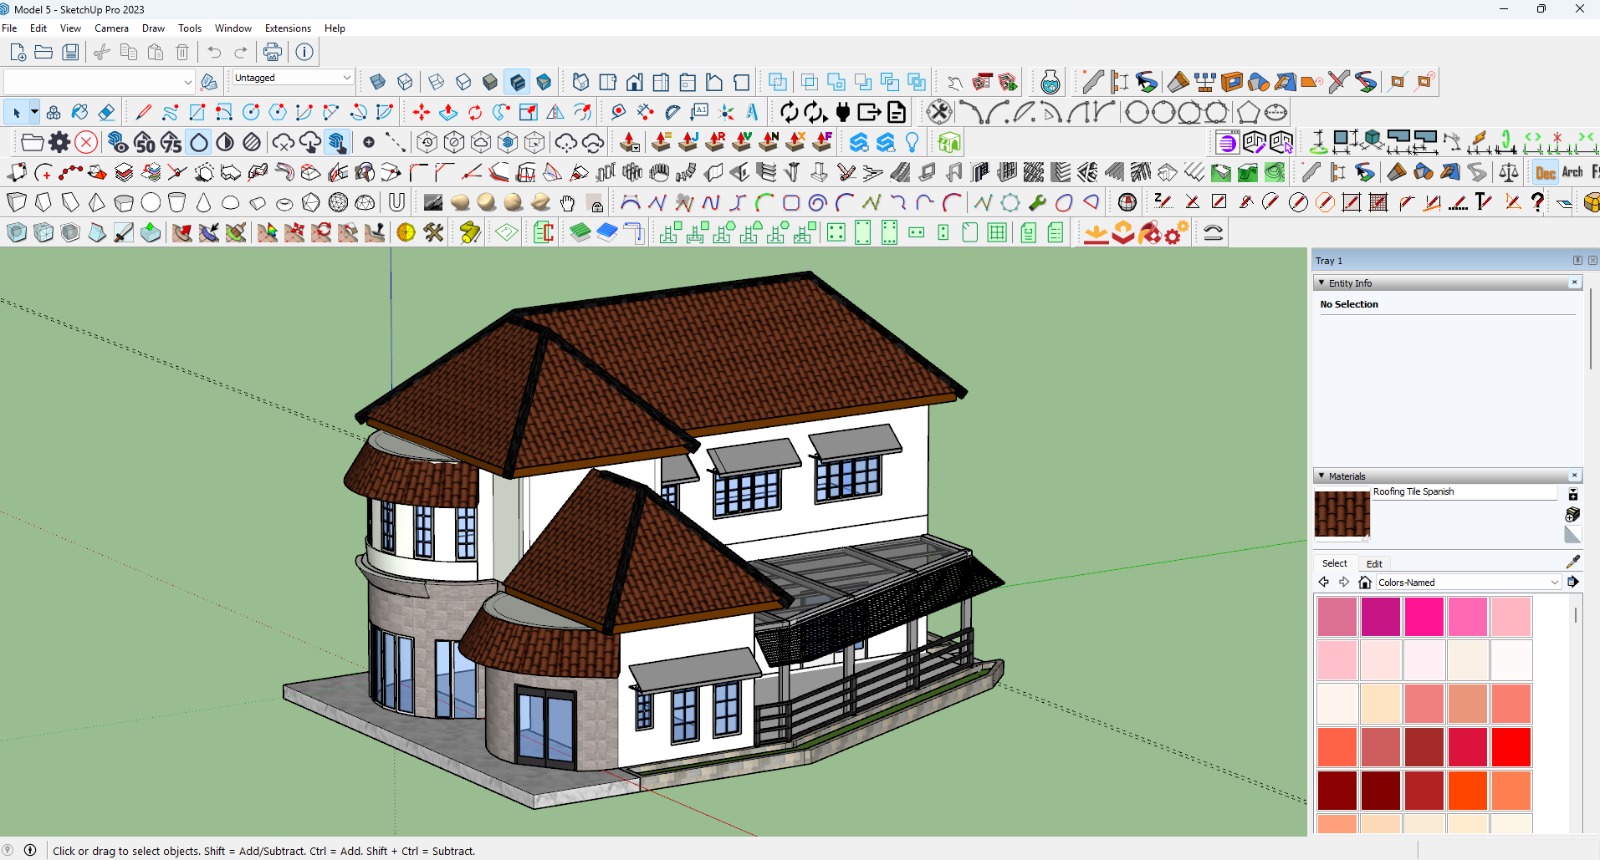Open the Select tool dropdown arrow

coord(34,112)
